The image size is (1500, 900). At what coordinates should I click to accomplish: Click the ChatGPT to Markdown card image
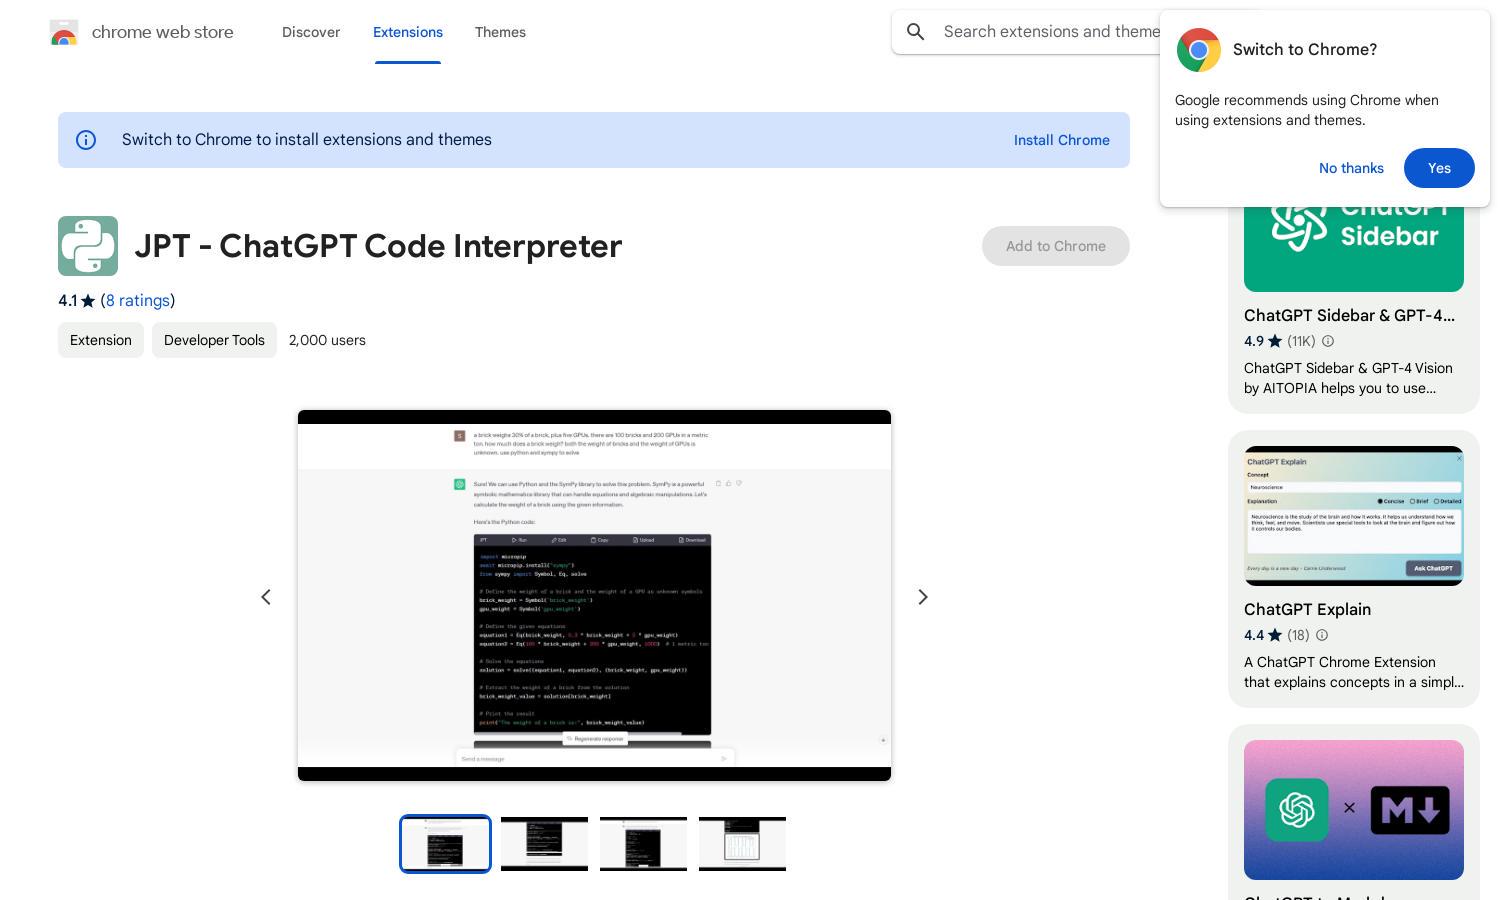click(x=1354, y=810)
